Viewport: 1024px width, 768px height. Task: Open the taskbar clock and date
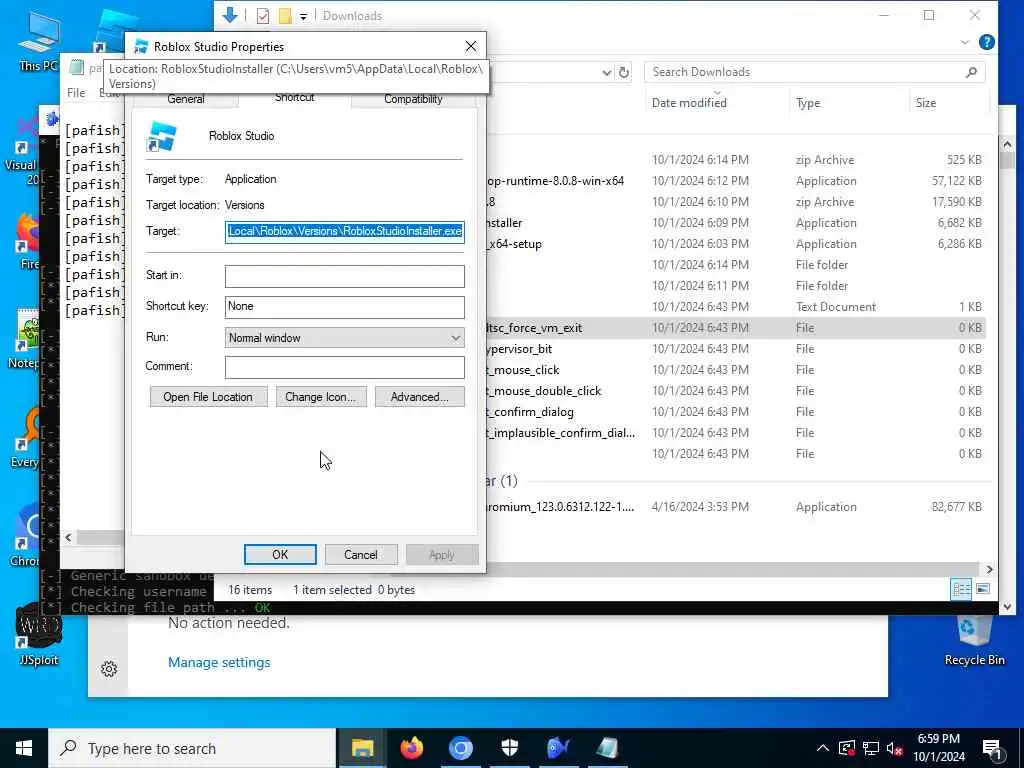[x=938, y=748]
